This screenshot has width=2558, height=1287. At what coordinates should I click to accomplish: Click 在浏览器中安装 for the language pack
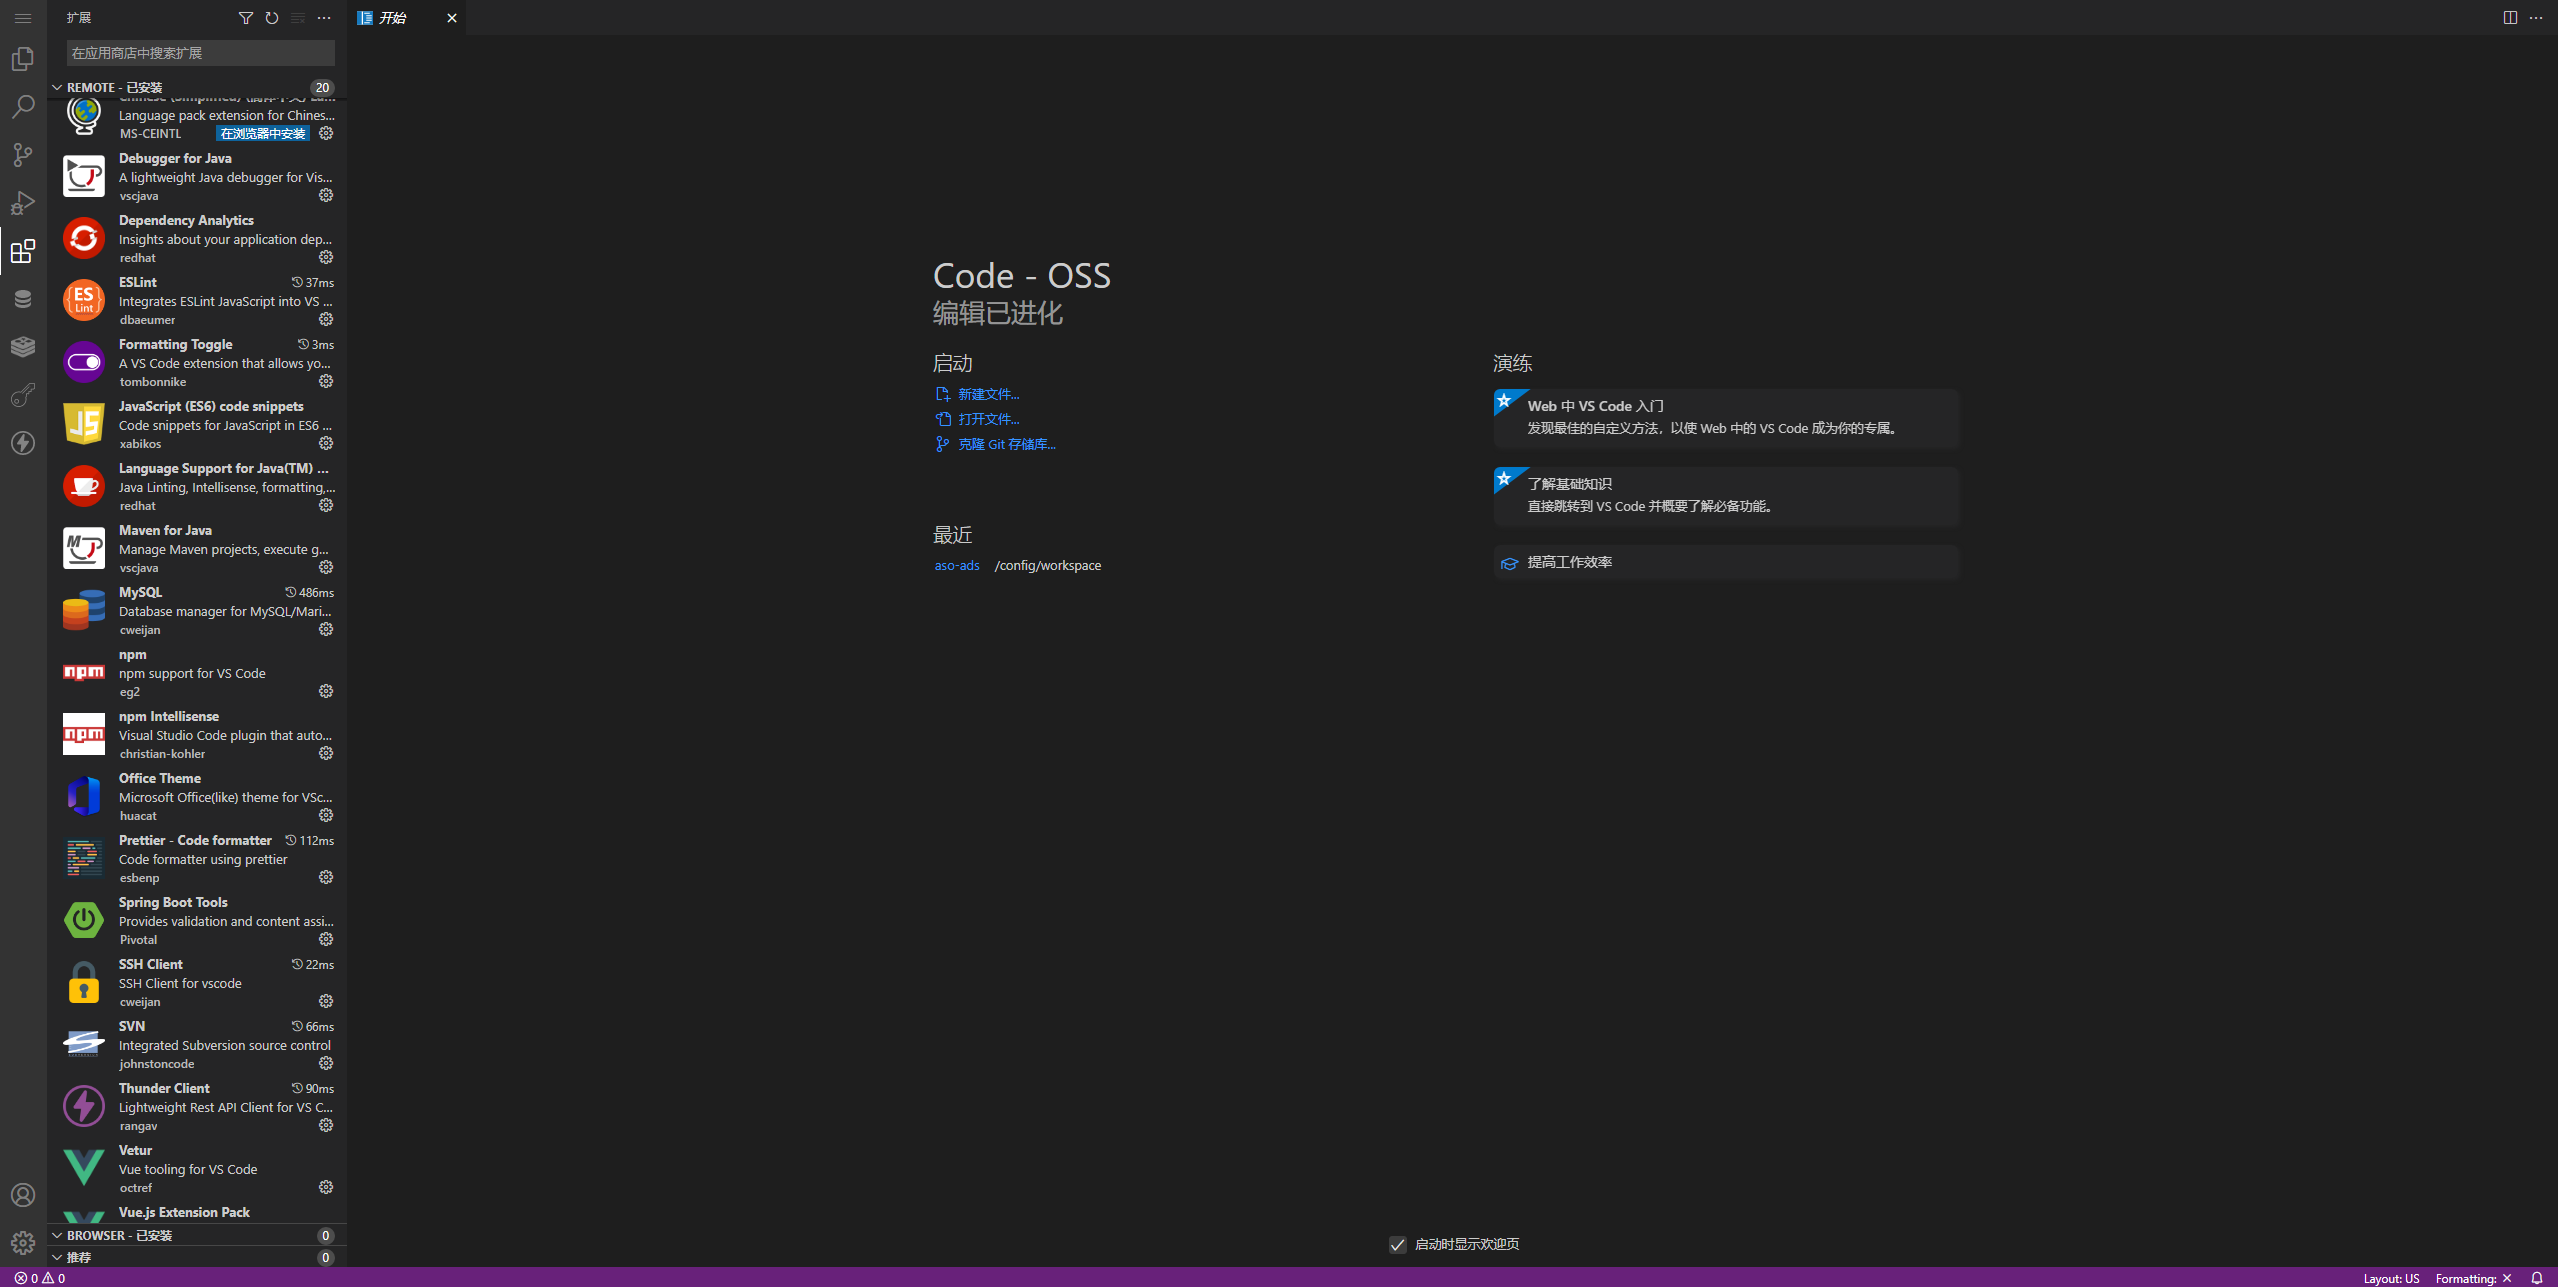[x=261, y=133]
